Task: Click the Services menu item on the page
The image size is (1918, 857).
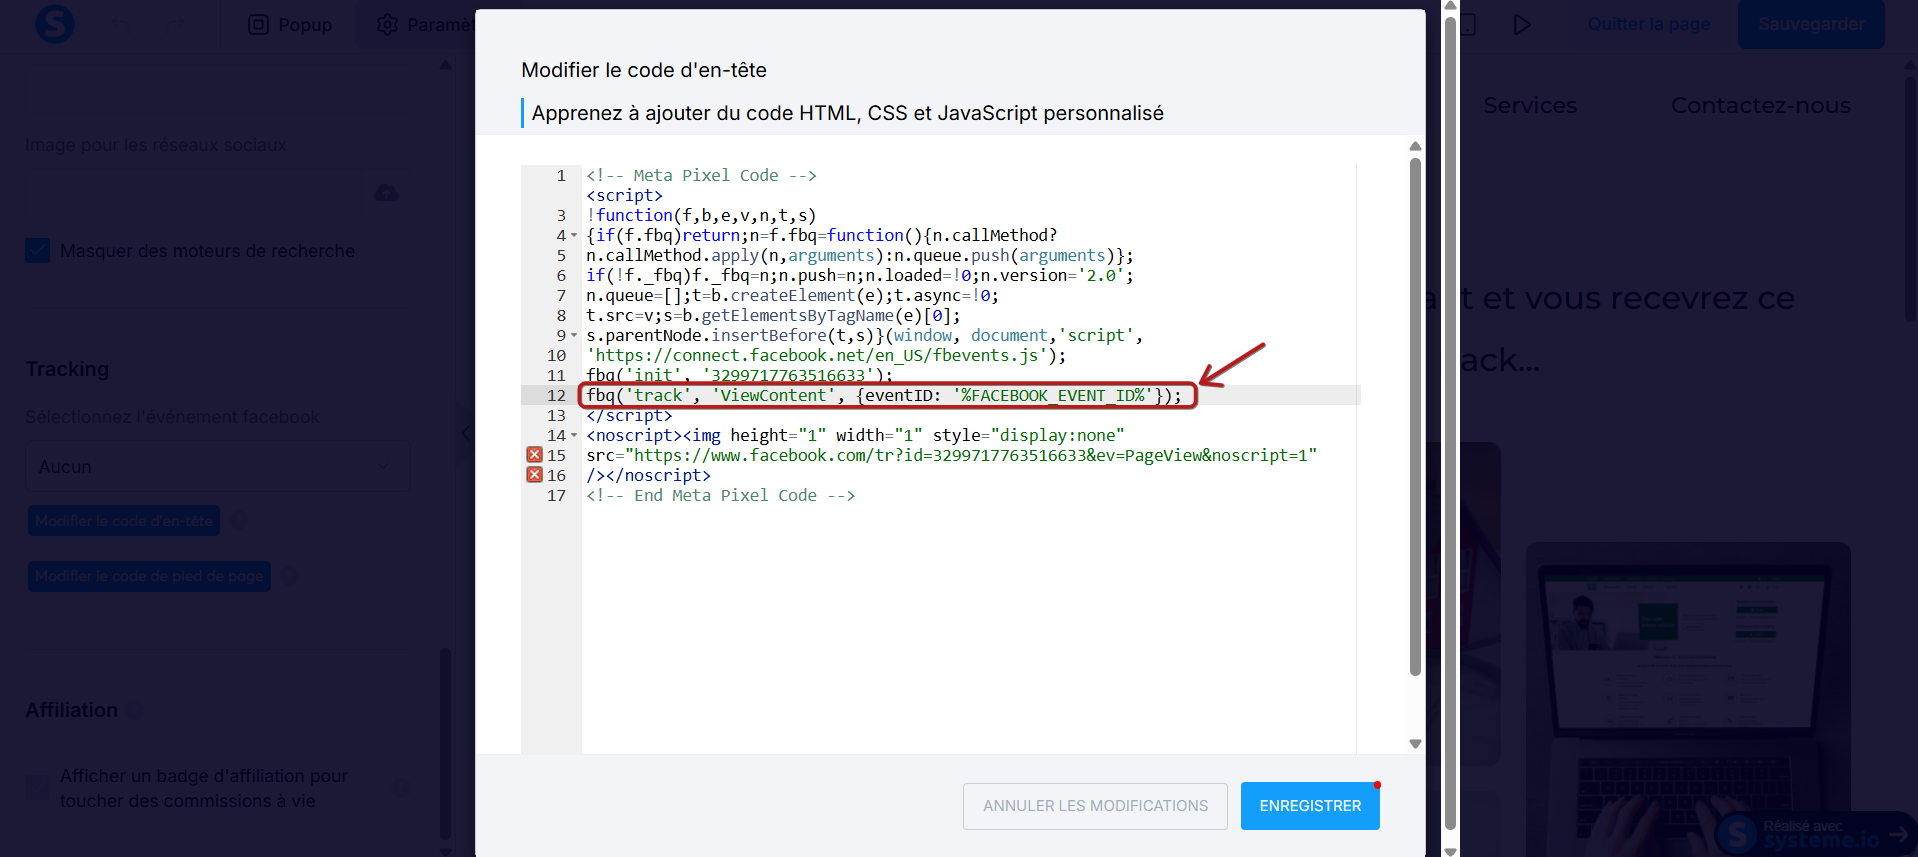Action: (1530, 105)
